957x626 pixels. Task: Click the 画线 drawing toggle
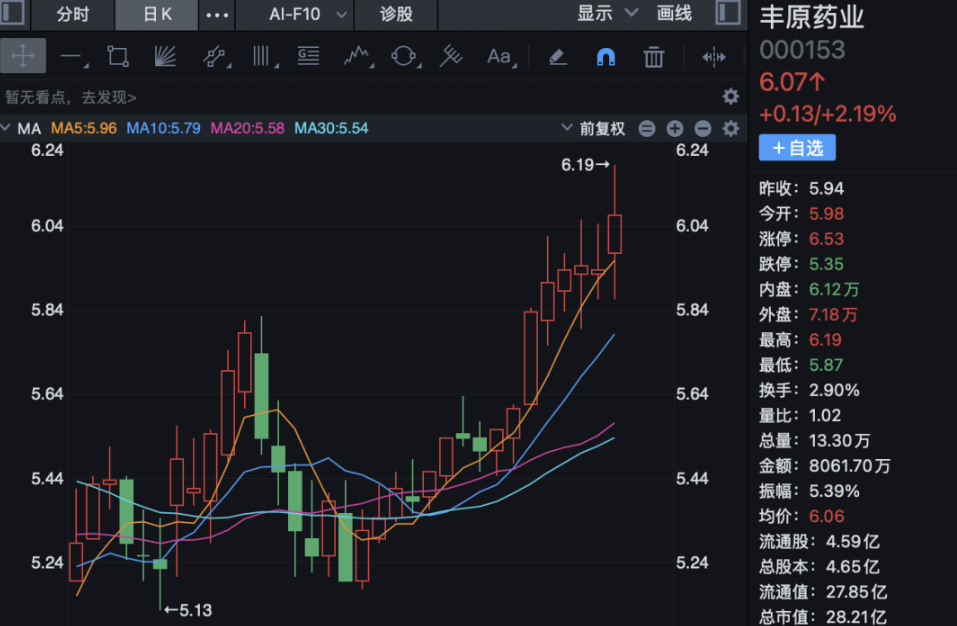[674, 13]
